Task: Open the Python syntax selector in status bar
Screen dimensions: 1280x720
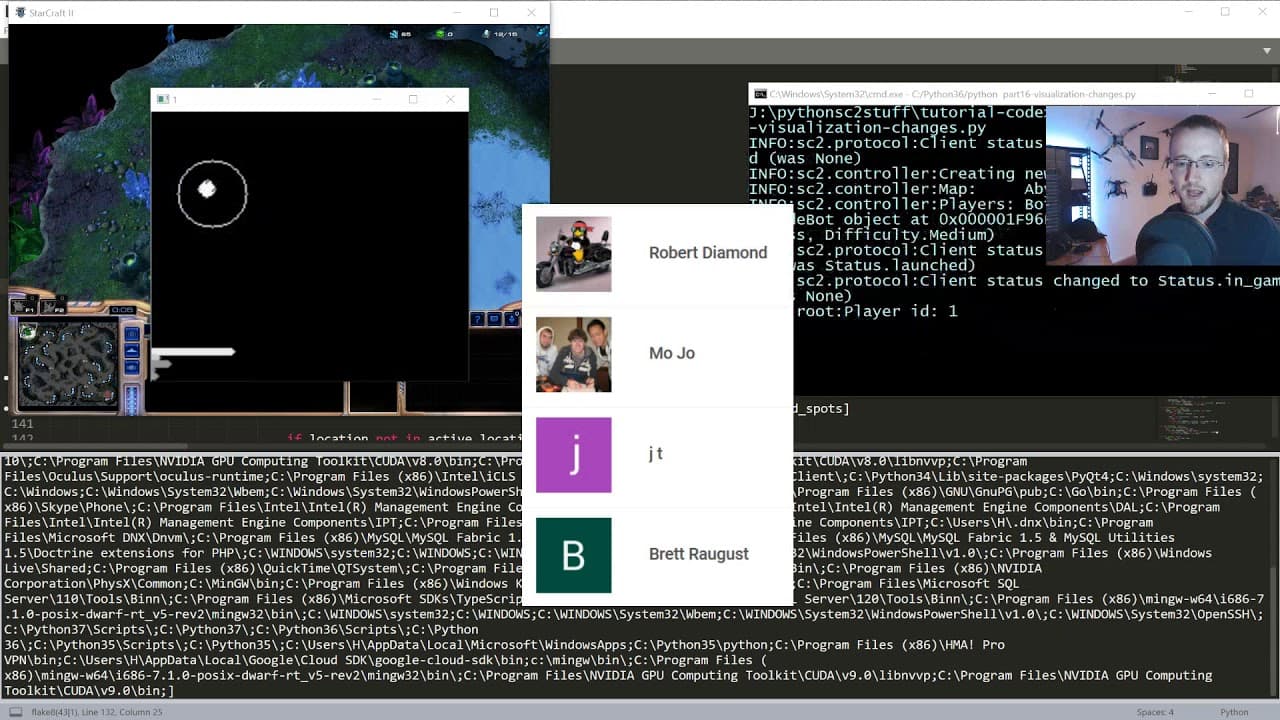Action: click(1234, 712)
